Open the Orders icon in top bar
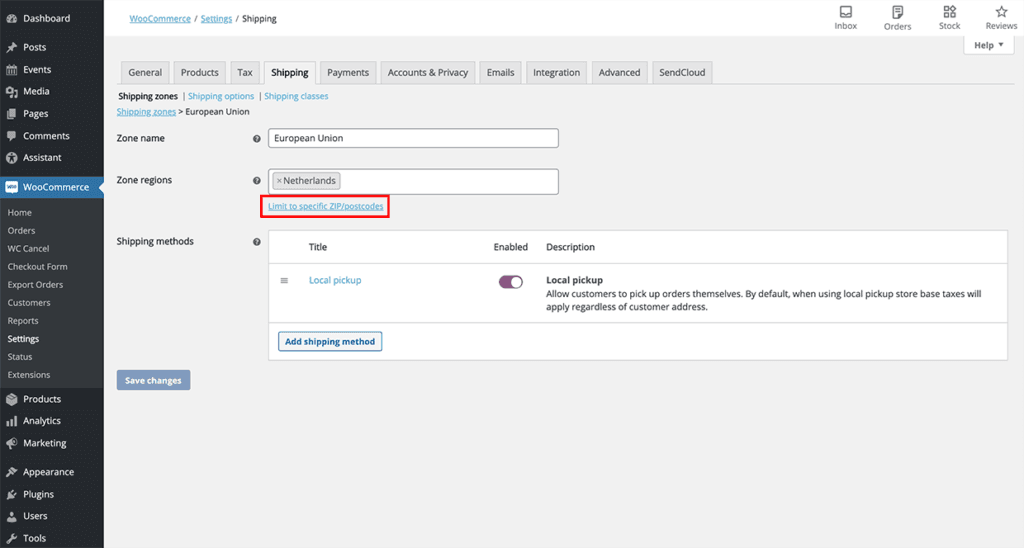 coord(897,12)
